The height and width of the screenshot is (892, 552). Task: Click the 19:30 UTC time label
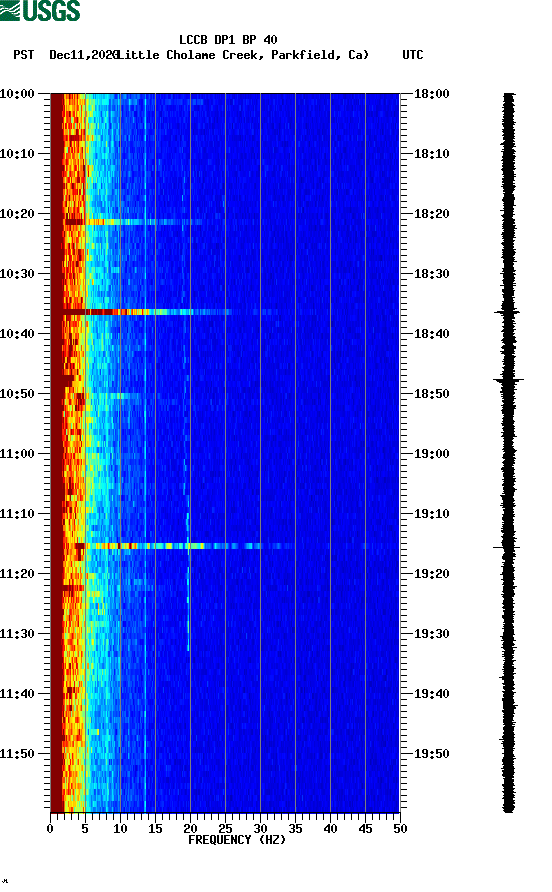click(x=431, y=634)
